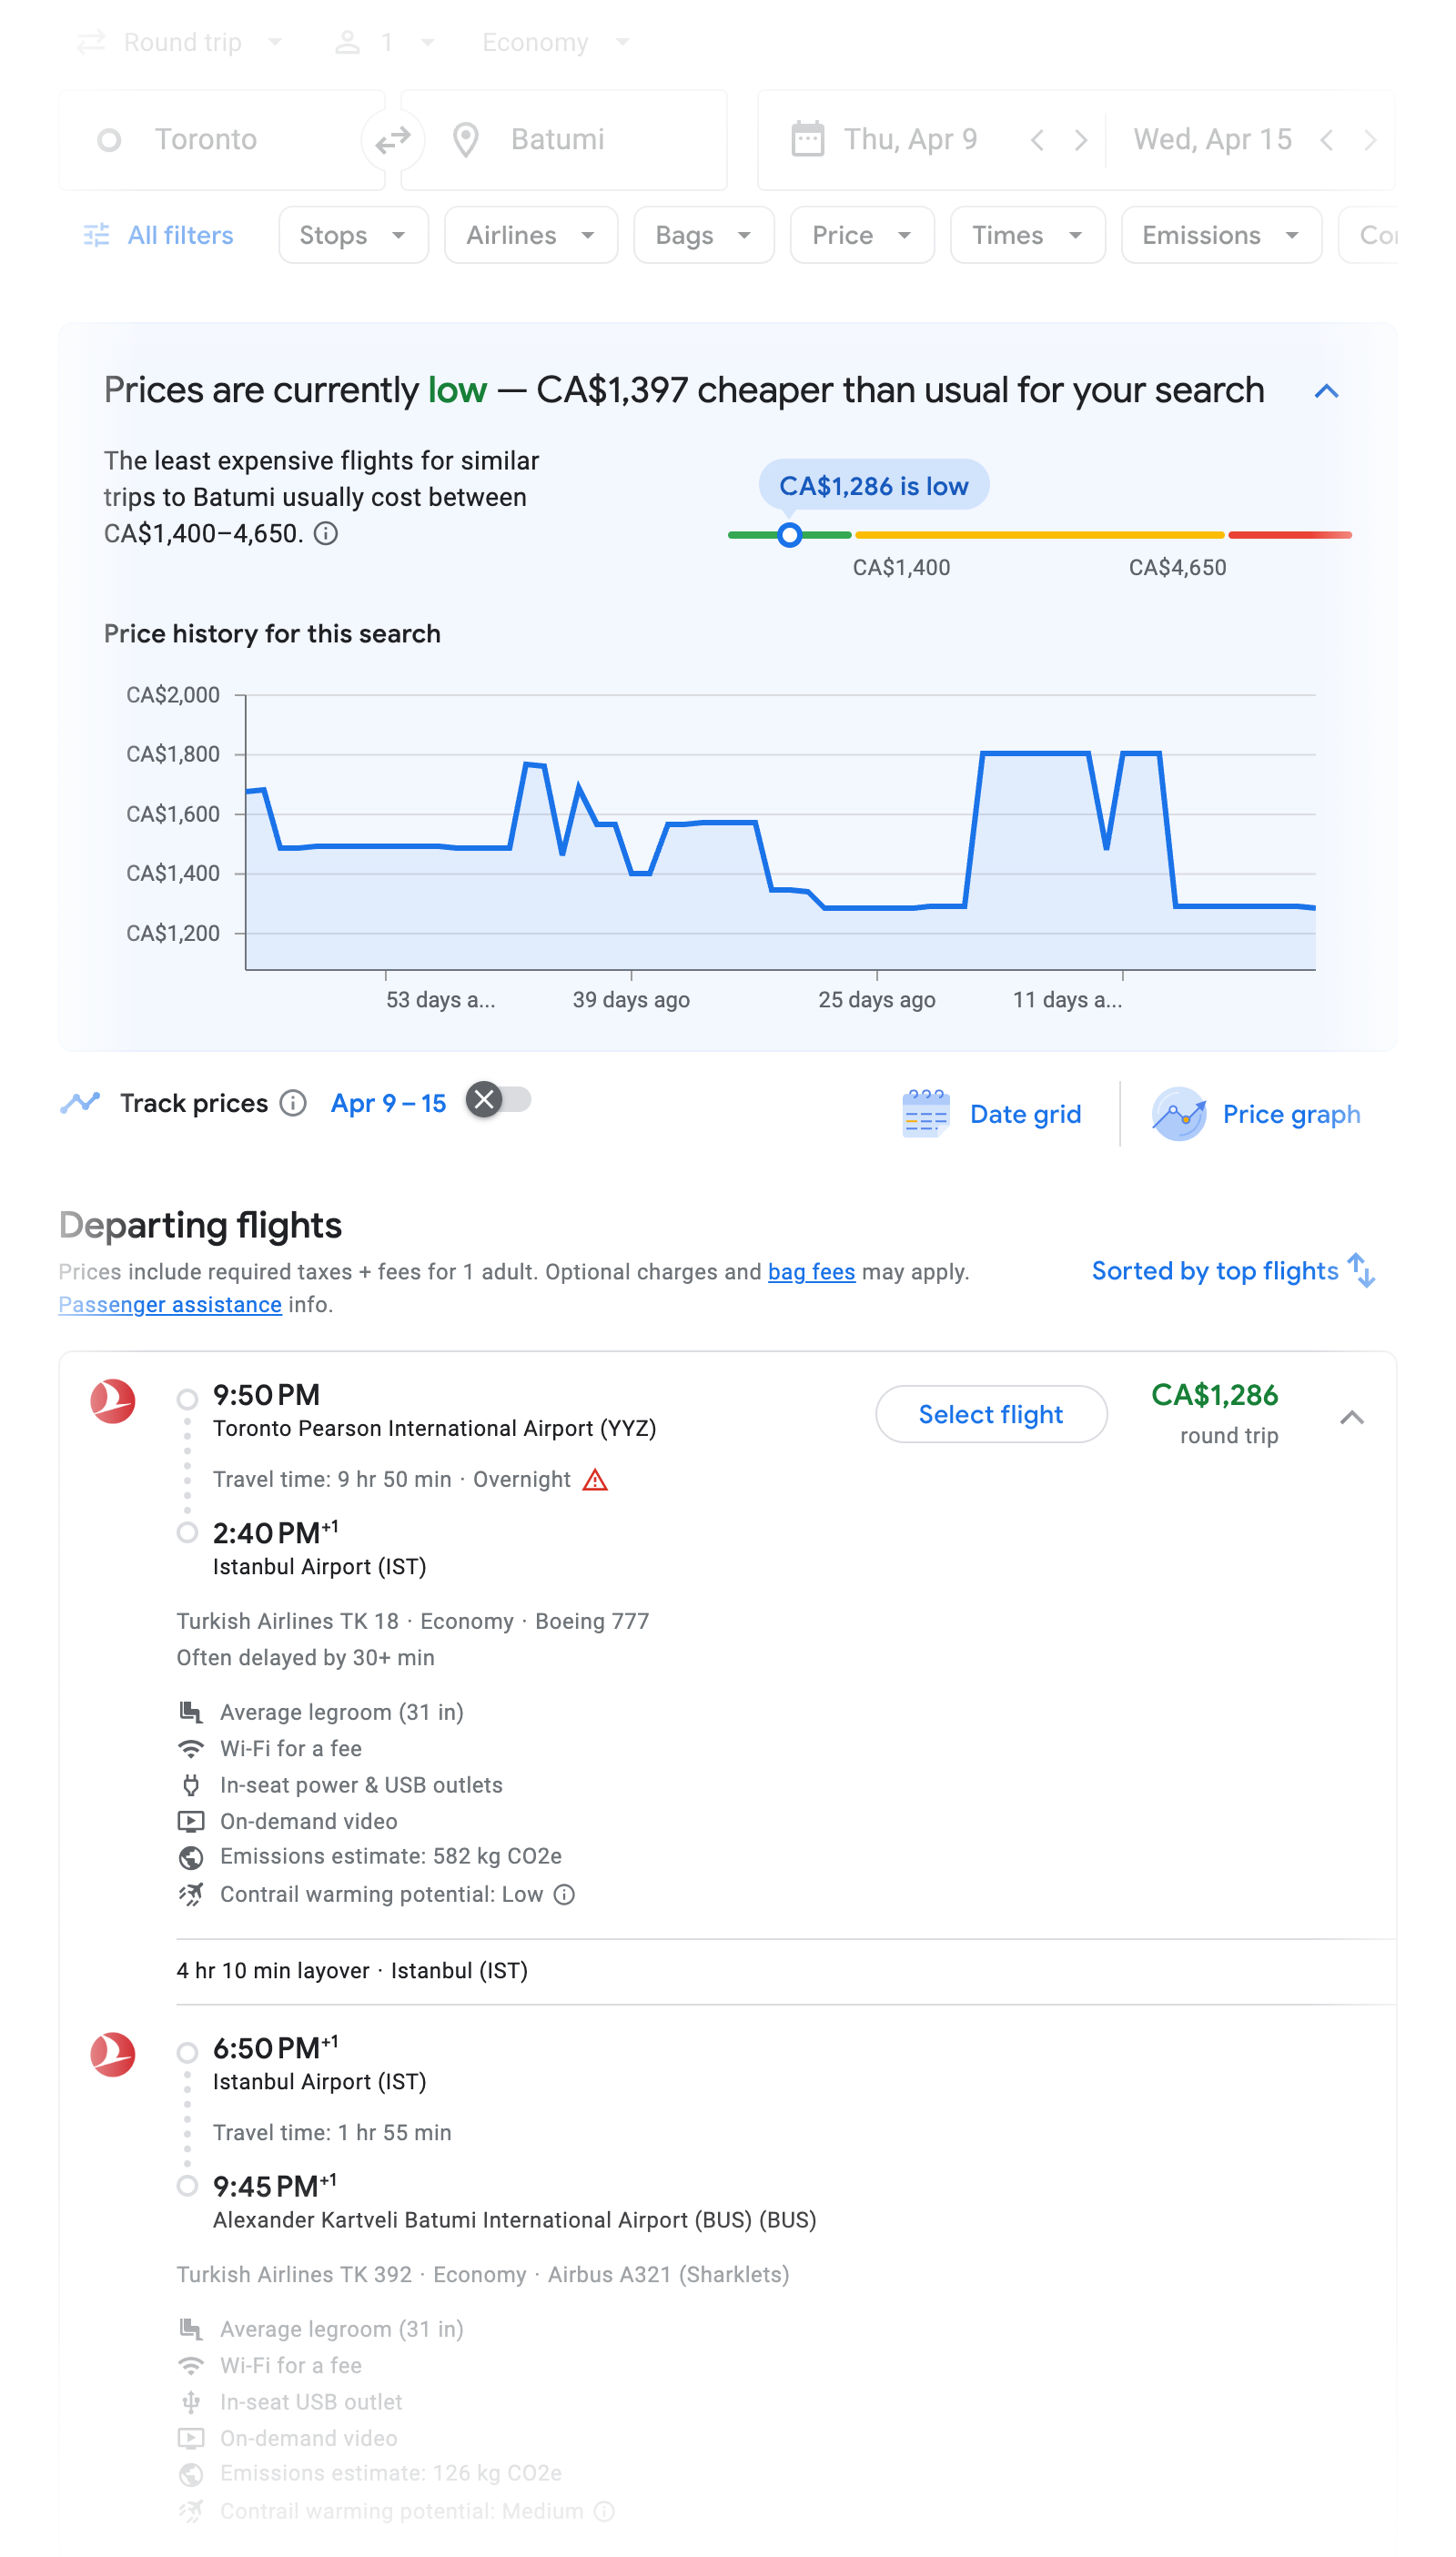Collapse the price insights section
The height and width of the screenshot is (2557, 1456).
coord(1327,392)
